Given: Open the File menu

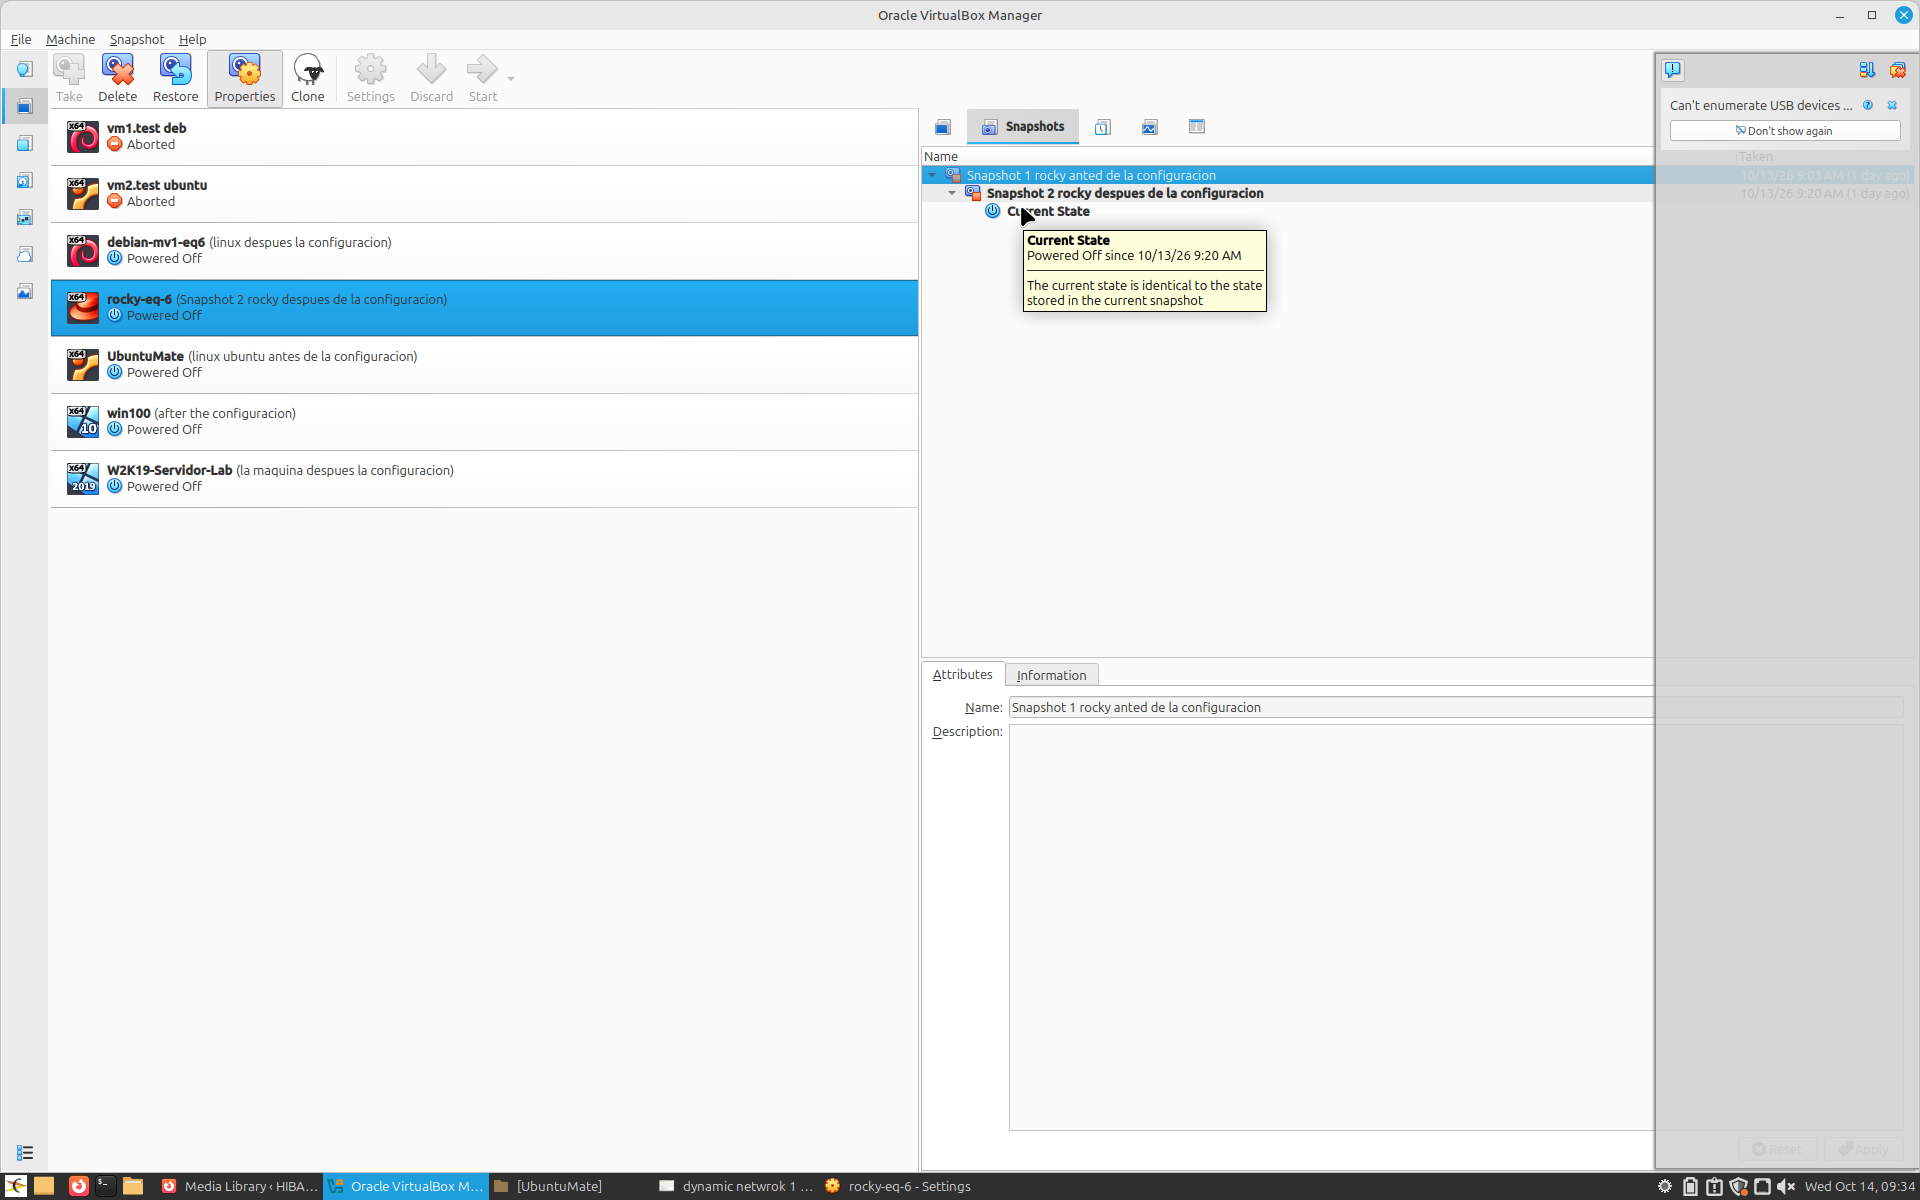Looking at the screenshot, I should click(21, 39).
